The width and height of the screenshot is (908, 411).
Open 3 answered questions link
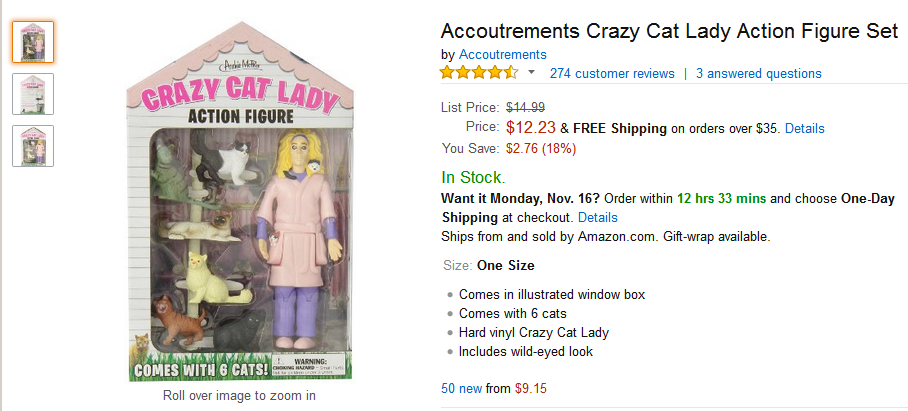(x=759, y=74)
